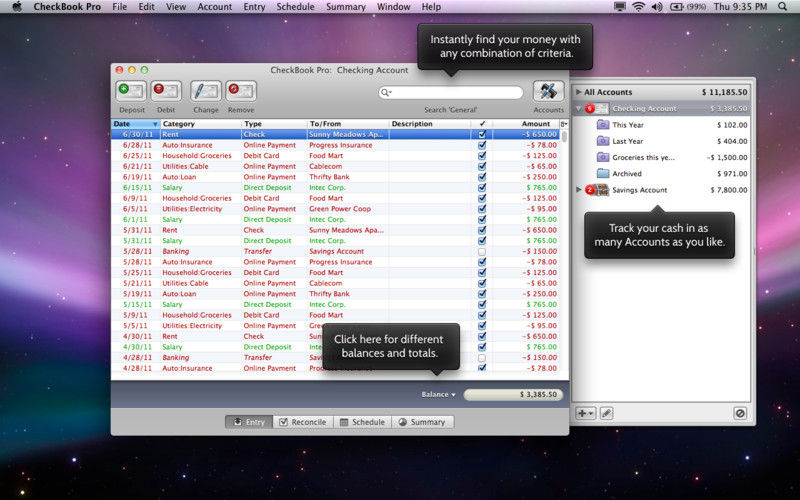Viewport: 800px width, 500px height.
Task: Open the Help menu
Action: click(x=431, y=7)
